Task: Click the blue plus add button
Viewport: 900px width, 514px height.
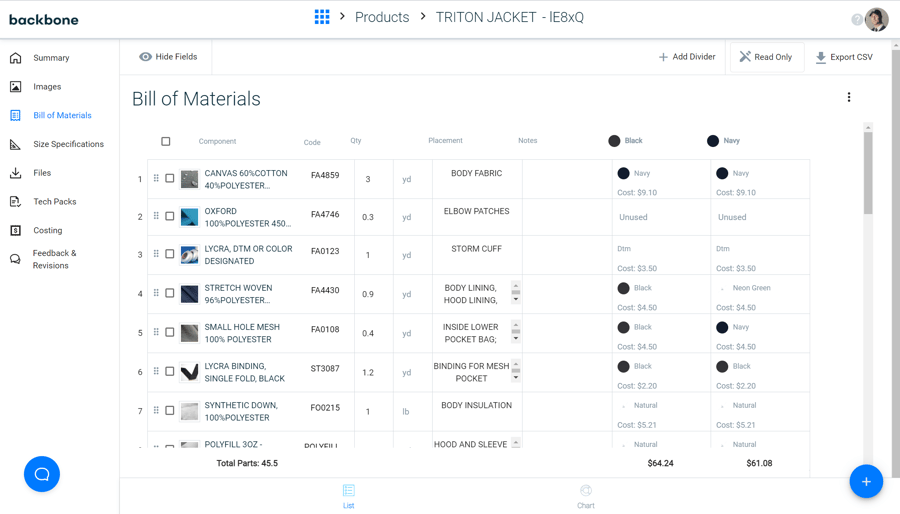Action: 866,481
